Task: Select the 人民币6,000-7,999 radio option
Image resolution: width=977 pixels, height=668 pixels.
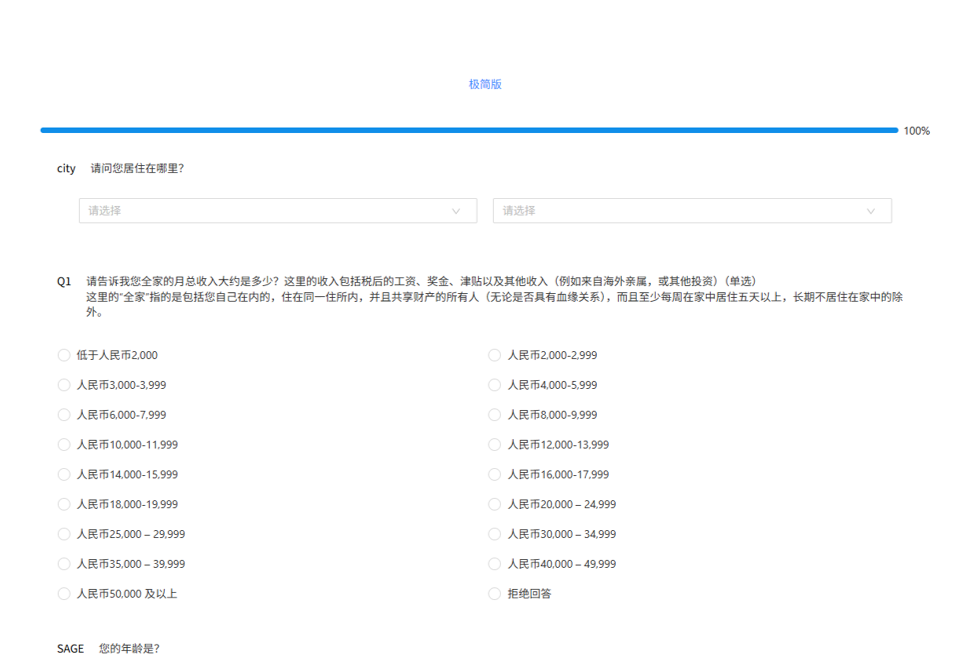Action: point(64,415)
